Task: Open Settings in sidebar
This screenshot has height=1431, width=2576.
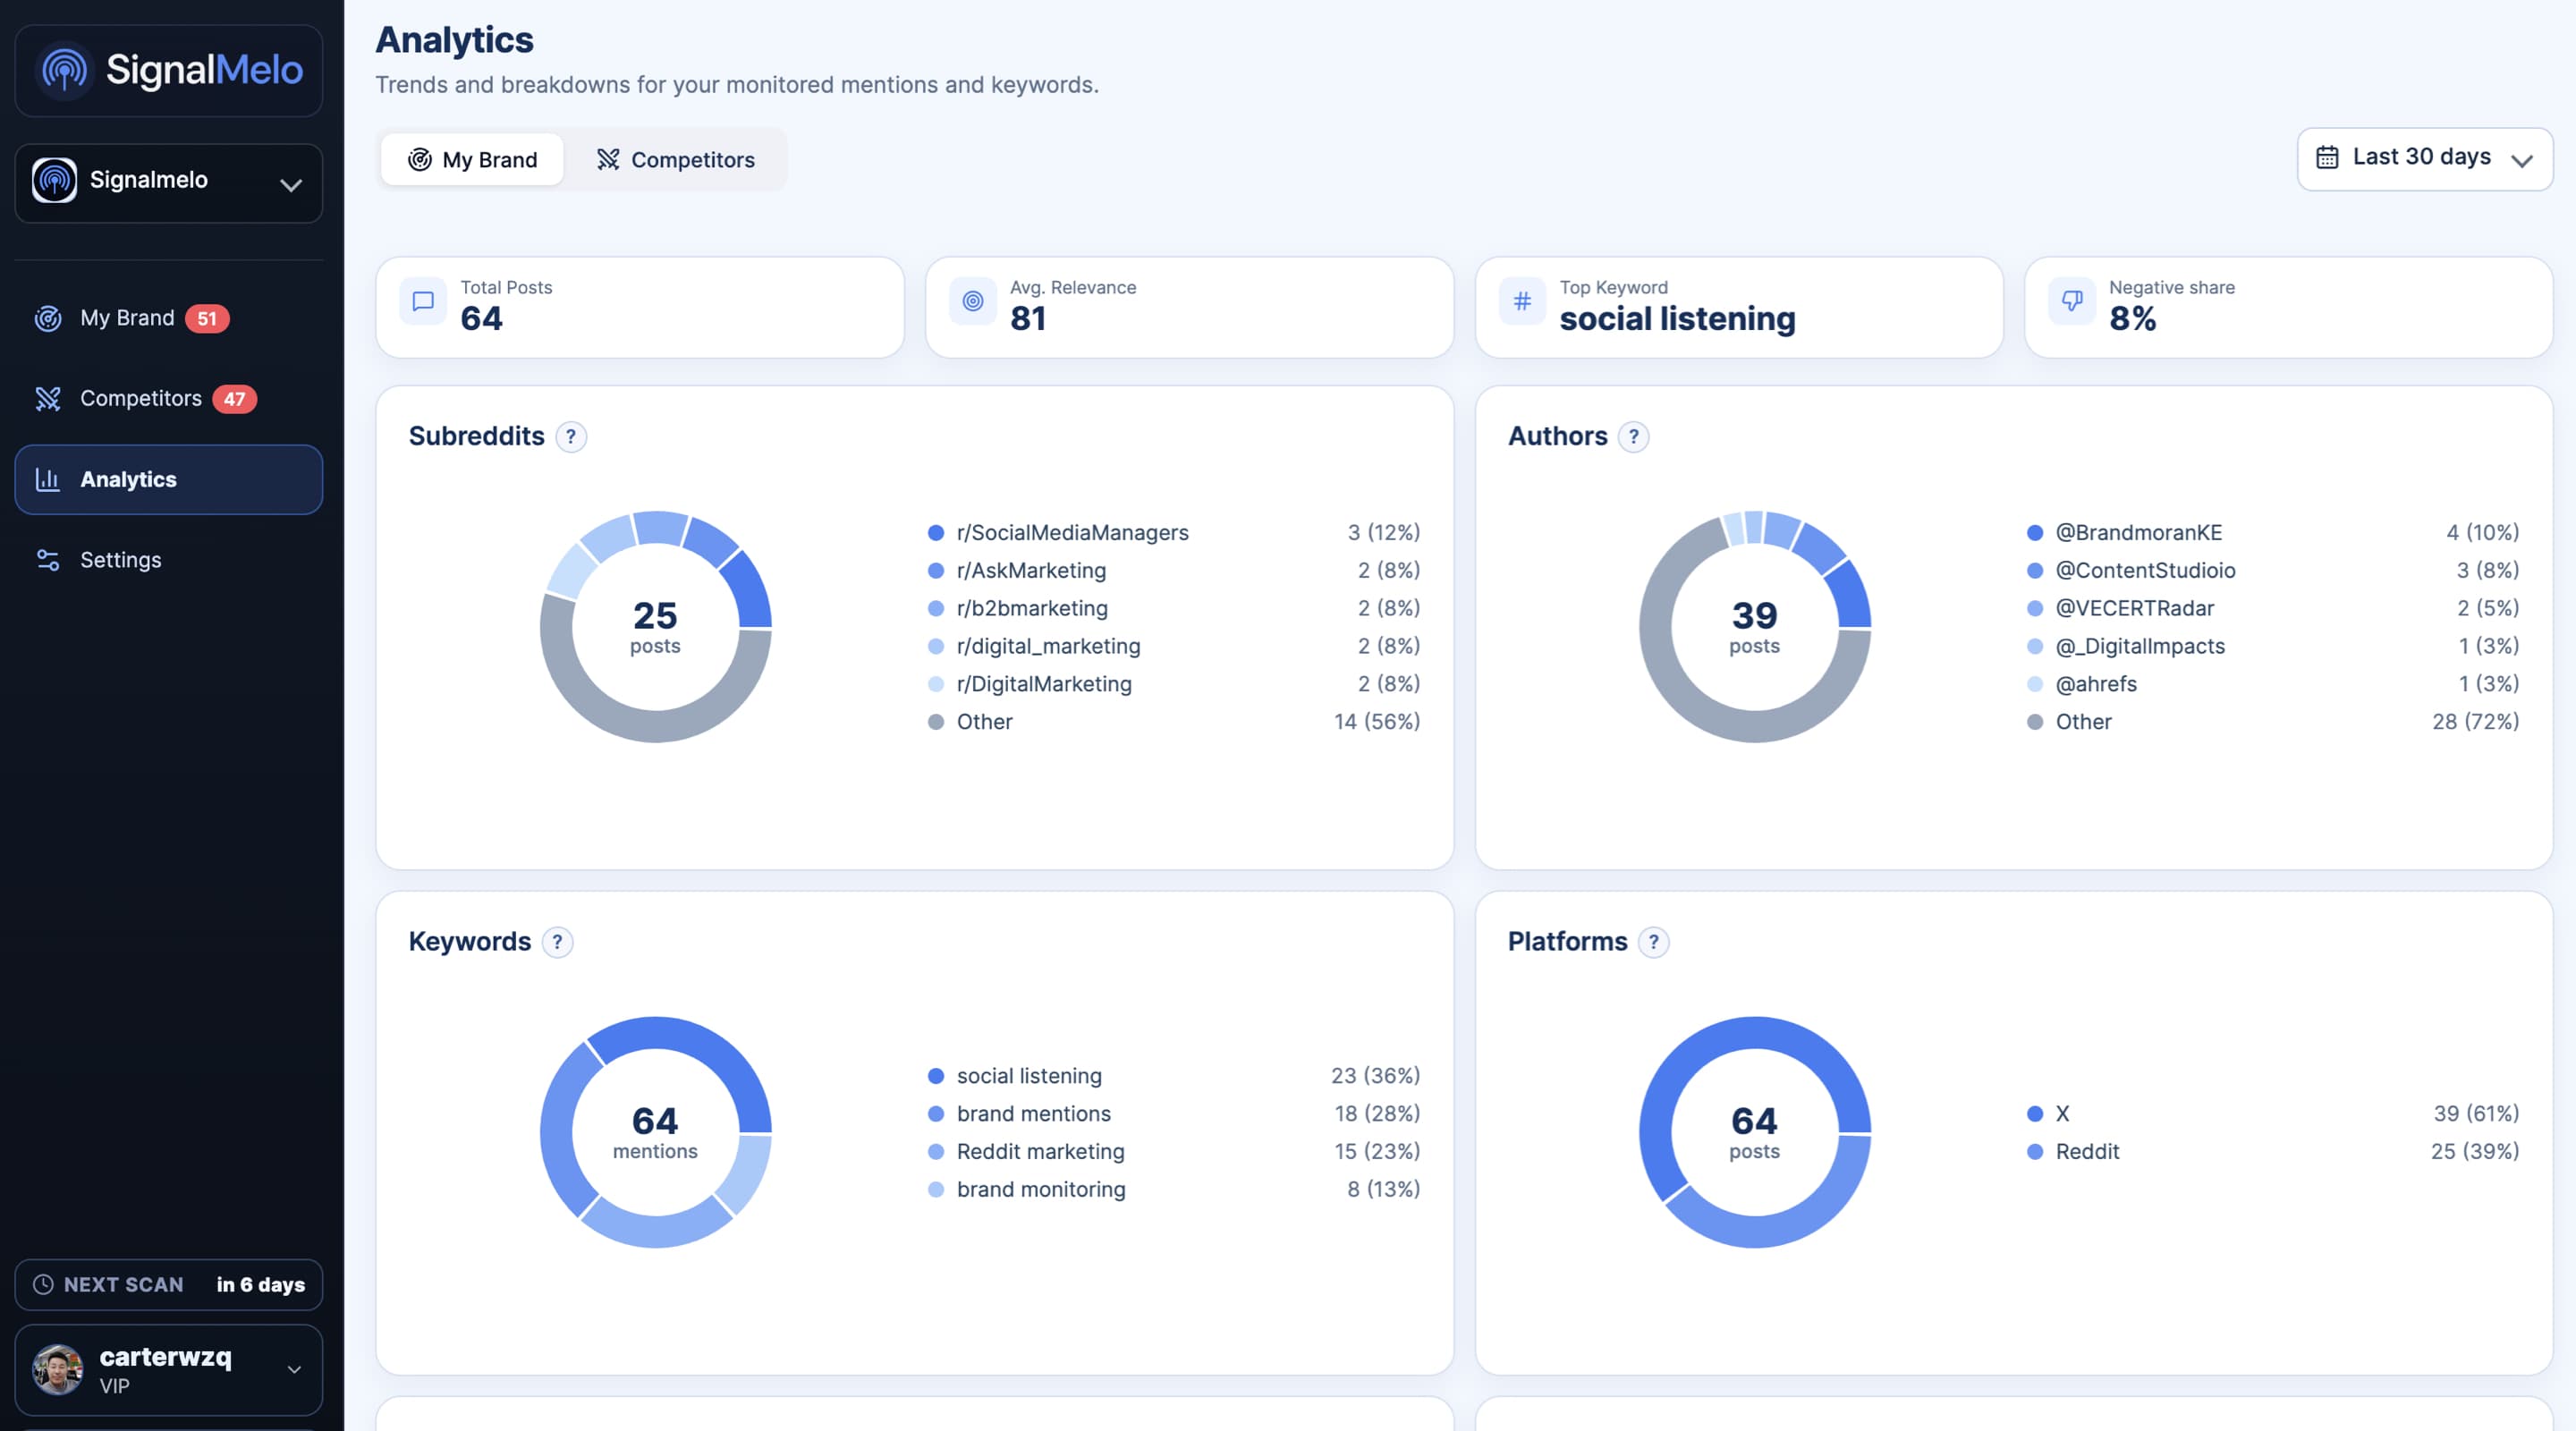Action: (x=168, y=560)
